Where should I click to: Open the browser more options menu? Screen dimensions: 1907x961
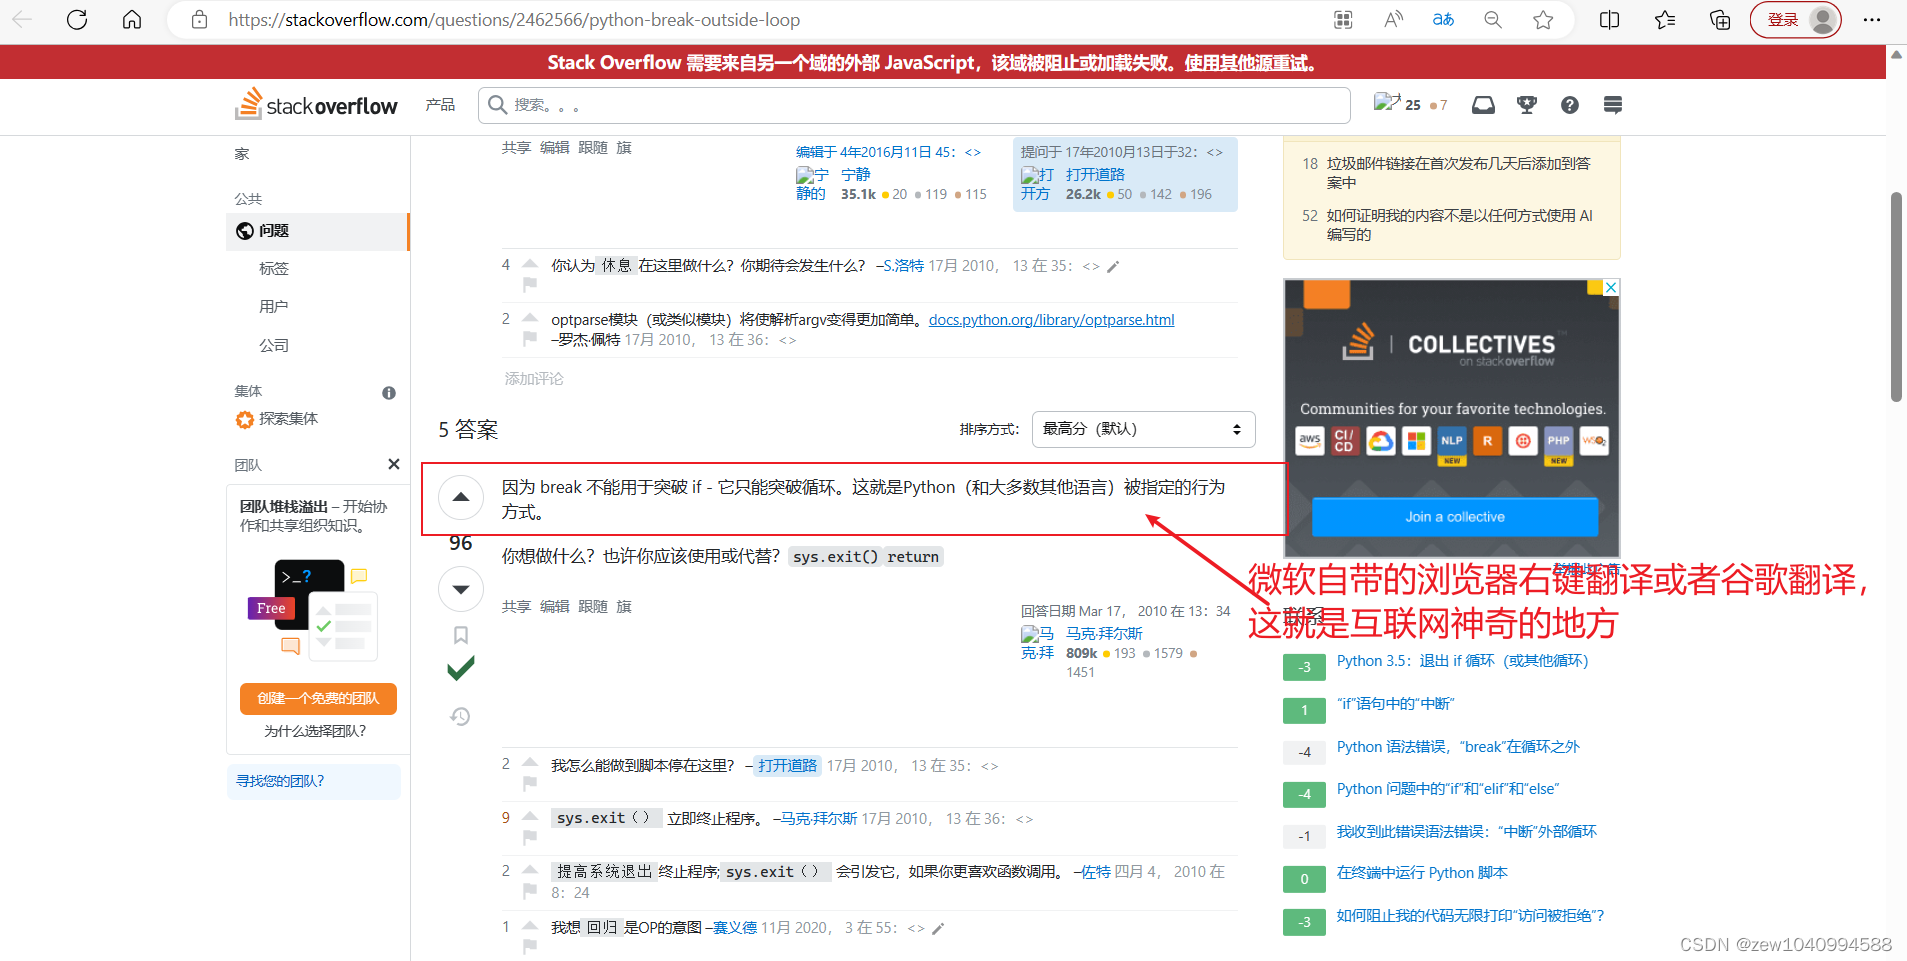coord(1874,19)
